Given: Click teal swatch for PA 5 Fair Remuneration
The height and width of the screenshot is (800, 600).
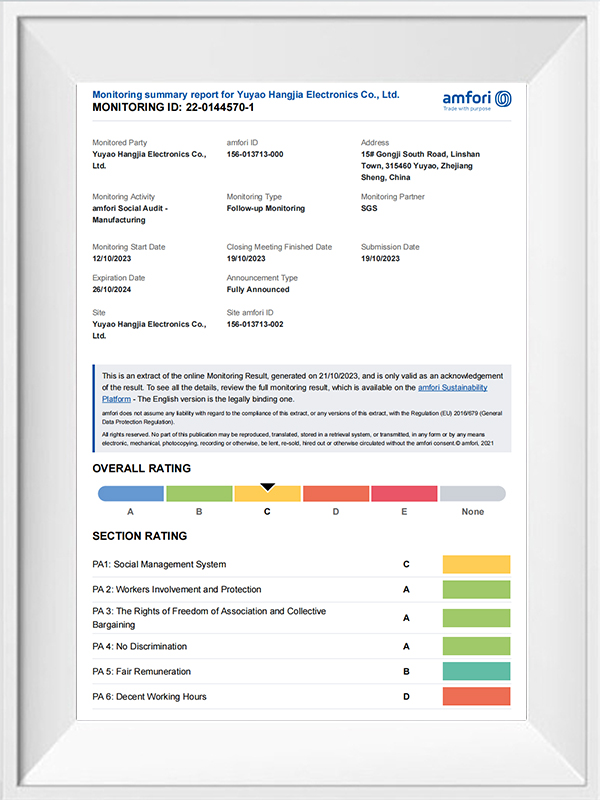Looking at the screenshot, I should click(x=476, y=671).
